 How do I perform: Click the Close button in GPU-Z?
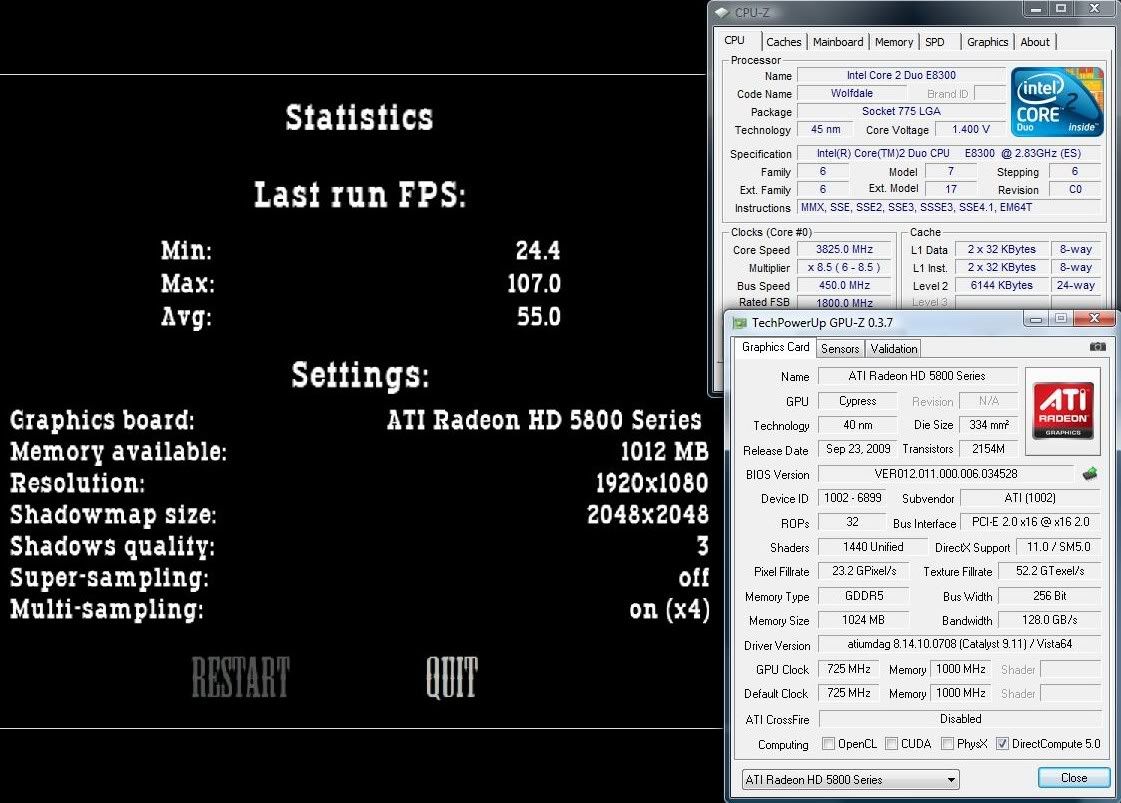1074,778
